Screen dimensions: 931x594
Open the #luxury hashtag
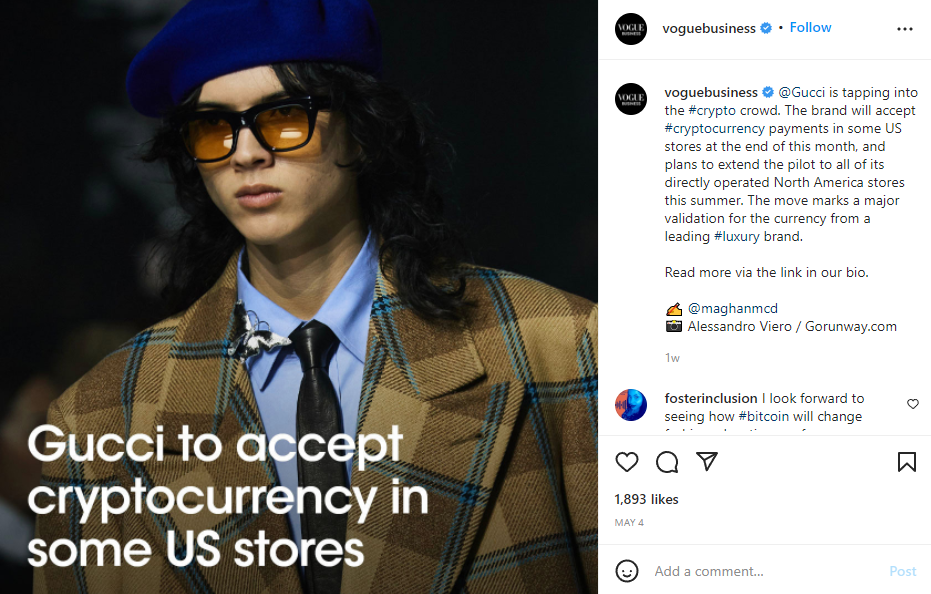[736, 236]
